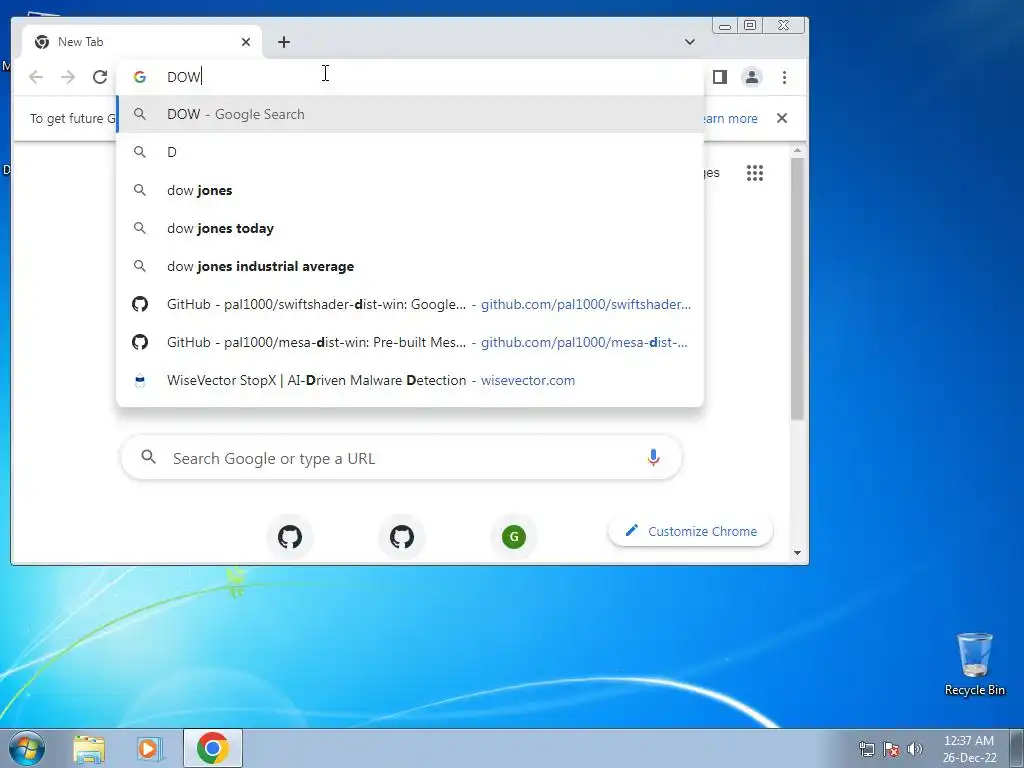Open the Google apps grid icon
This screenshot has height=768, width=1024.
click(755, 173)
